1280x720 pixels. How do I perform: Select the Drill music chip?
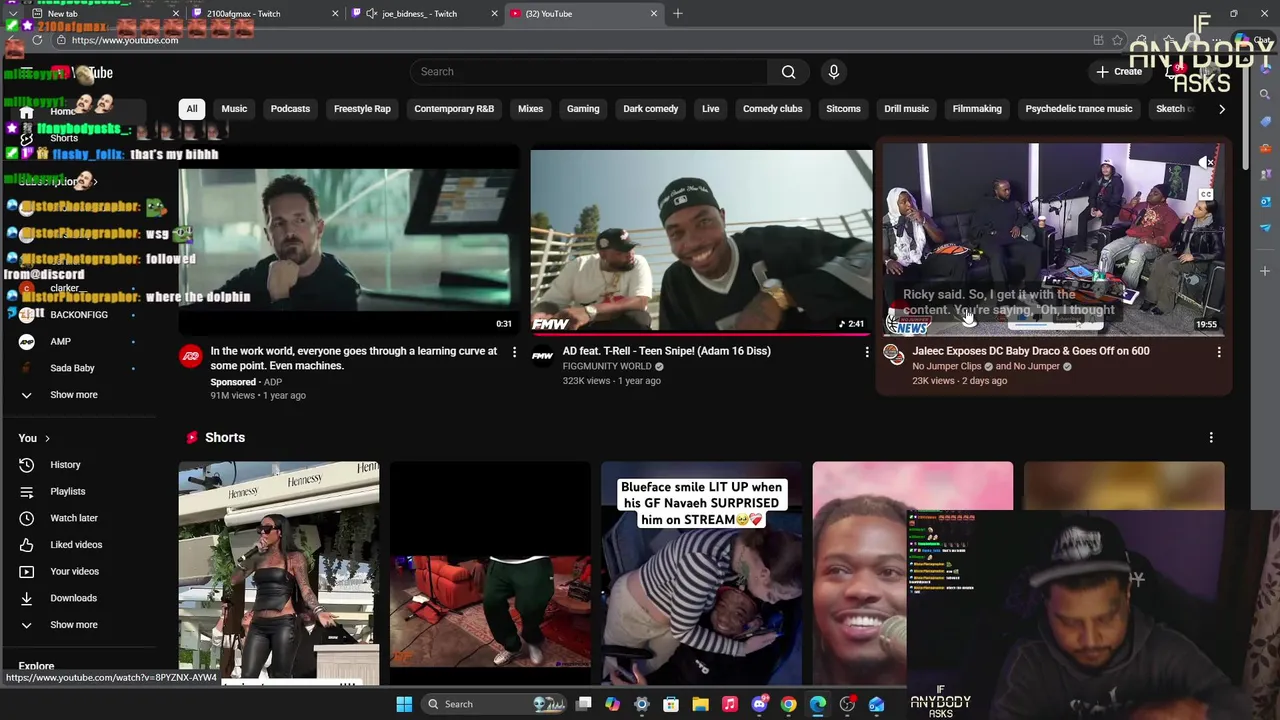907,109
